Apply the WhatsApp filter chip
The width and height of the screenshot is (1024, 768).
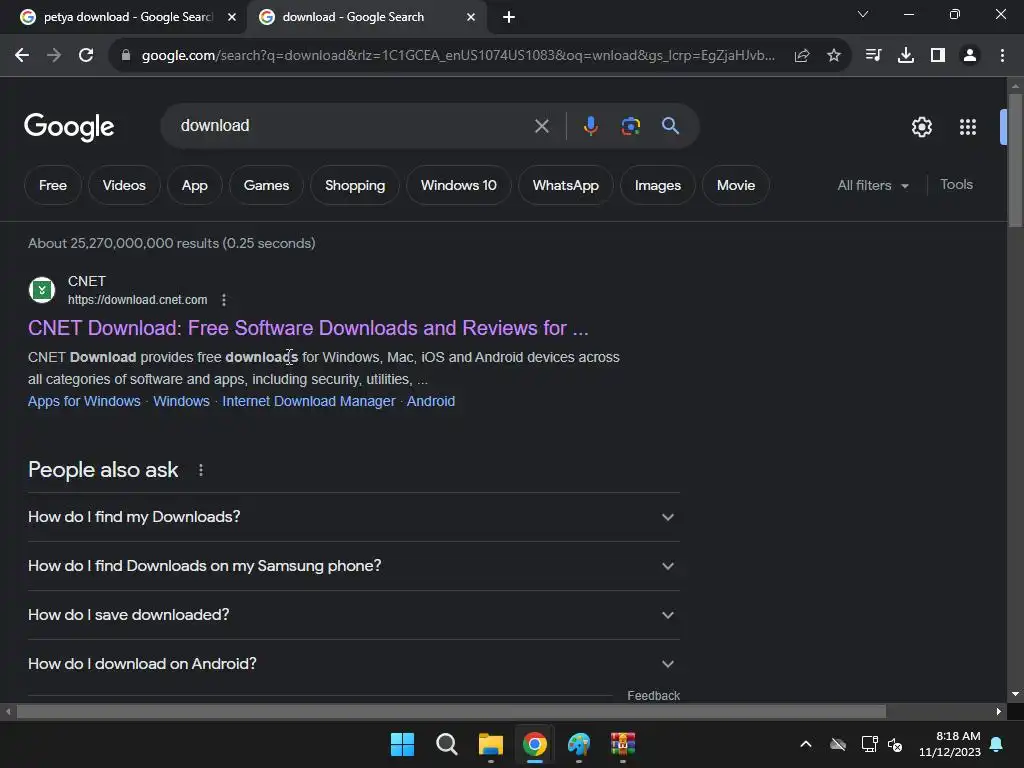(x=566, y=185)
